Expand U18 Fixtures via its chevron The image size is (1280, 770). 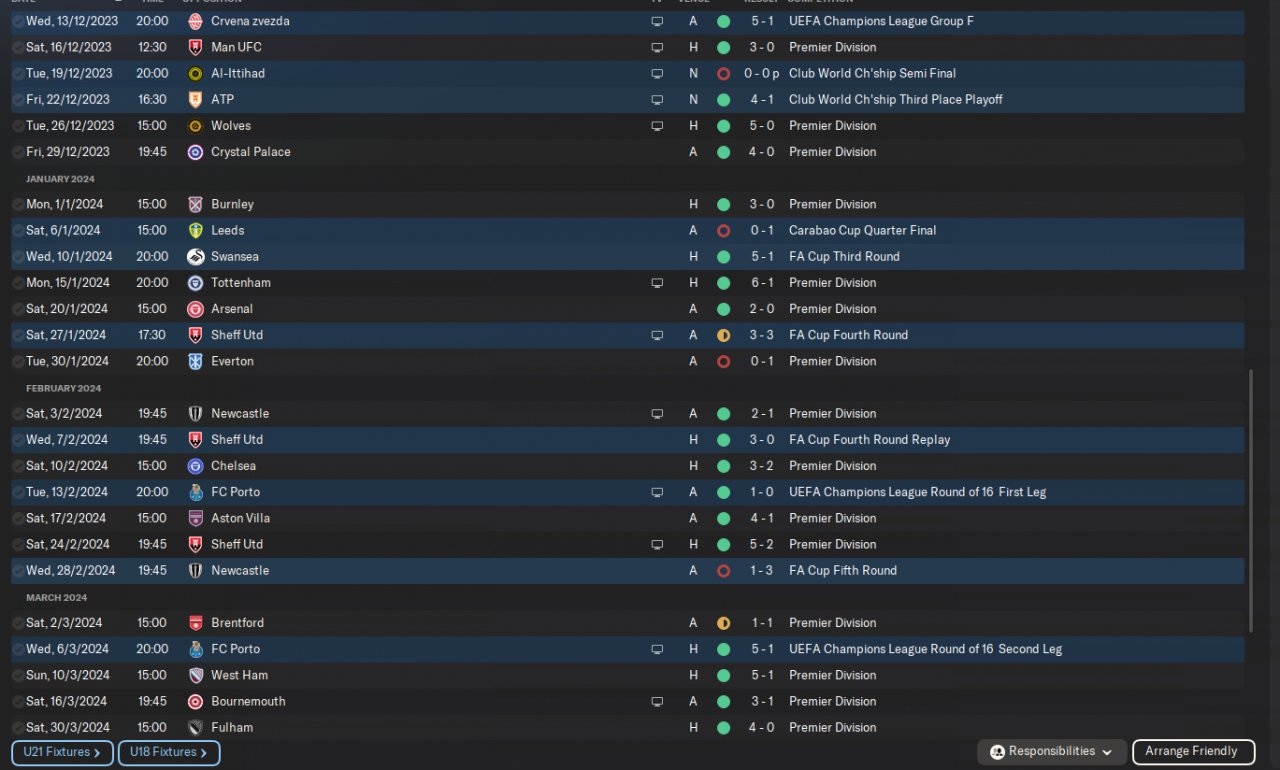click(x=204, y=753)
